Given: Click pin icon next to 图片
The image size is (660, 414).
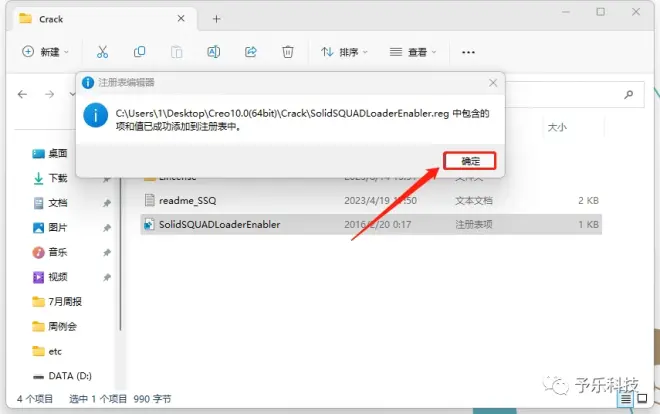Looking at the screenshot, I should click(x=107, y=228).
